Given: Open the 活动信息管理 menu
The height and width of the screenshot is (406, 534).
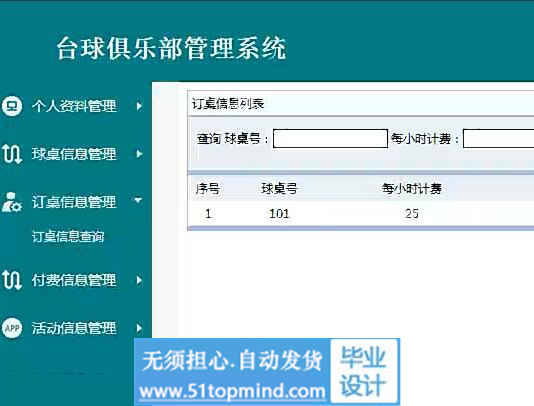Looking at the screenshot, I should (x=74, y=328).
